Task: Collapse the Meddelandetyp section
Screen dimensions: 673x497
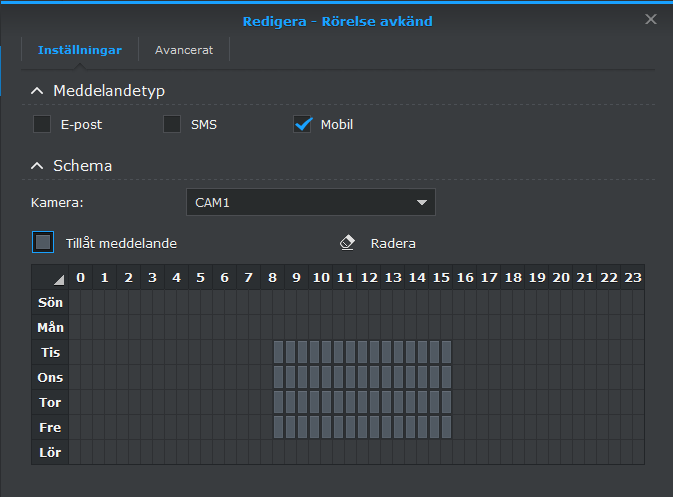Action: pyautogui.click(x=38, y=91)
